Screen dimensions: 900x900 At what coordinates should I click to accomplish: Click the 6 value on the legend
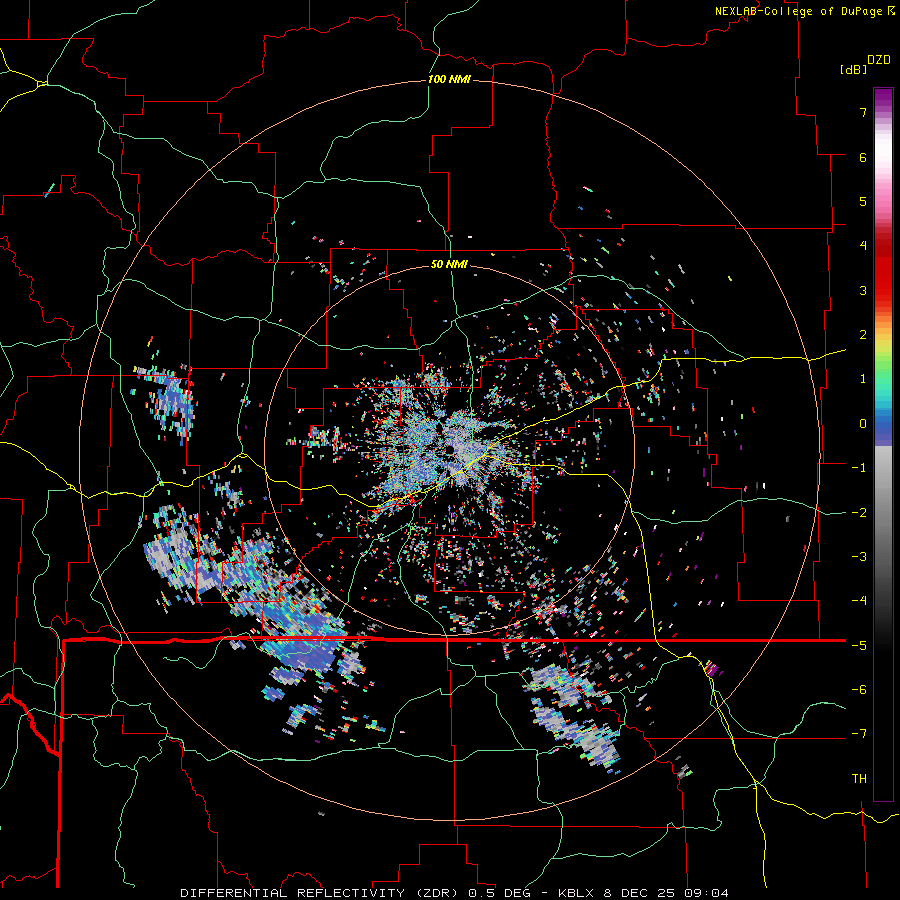(x=863, y=157)
